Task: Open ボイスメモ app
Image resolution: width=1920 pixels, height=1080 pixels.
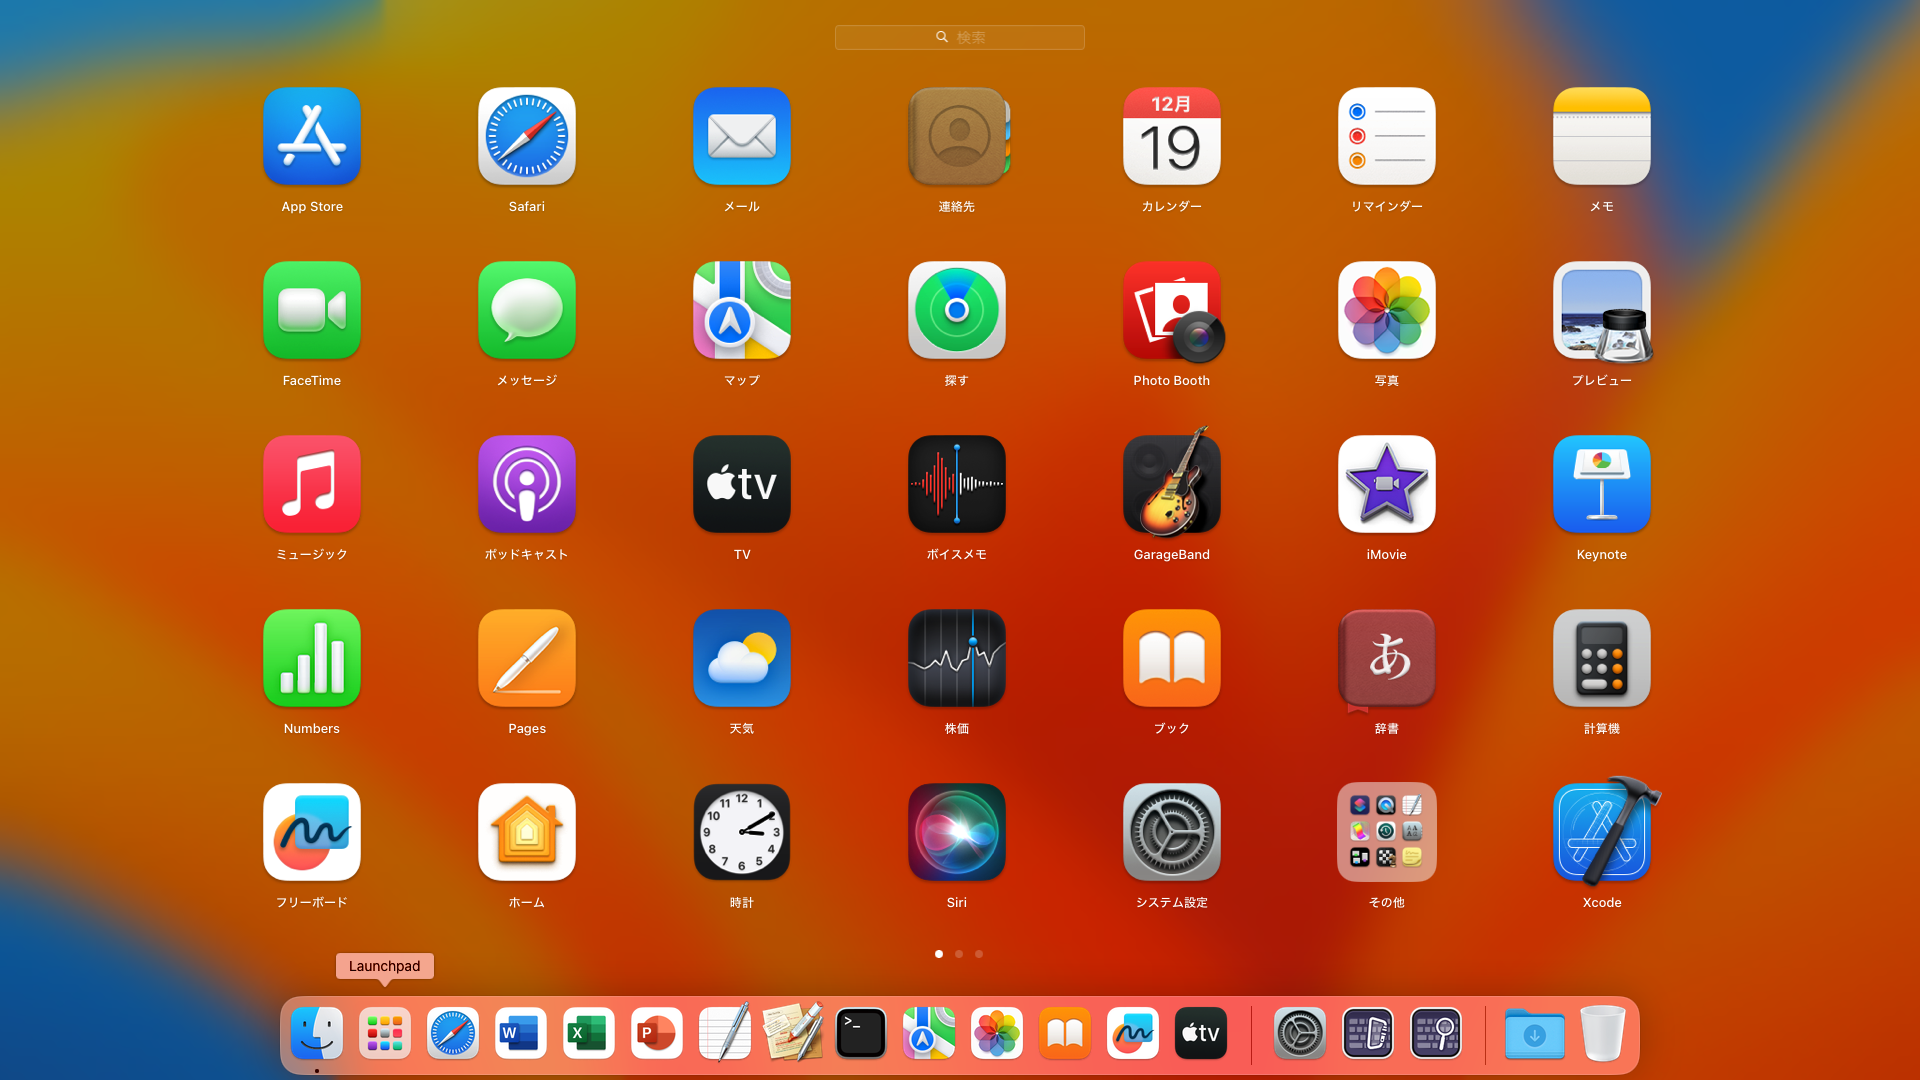Action: (x=957, y=484)
